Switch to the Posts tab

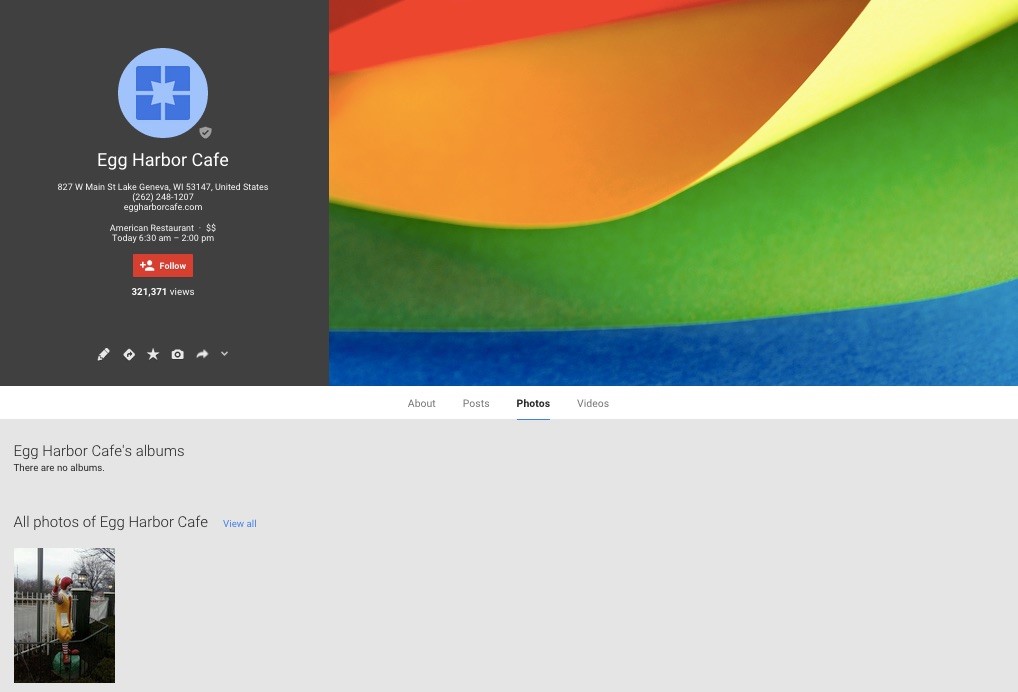[x=476, y=403]
